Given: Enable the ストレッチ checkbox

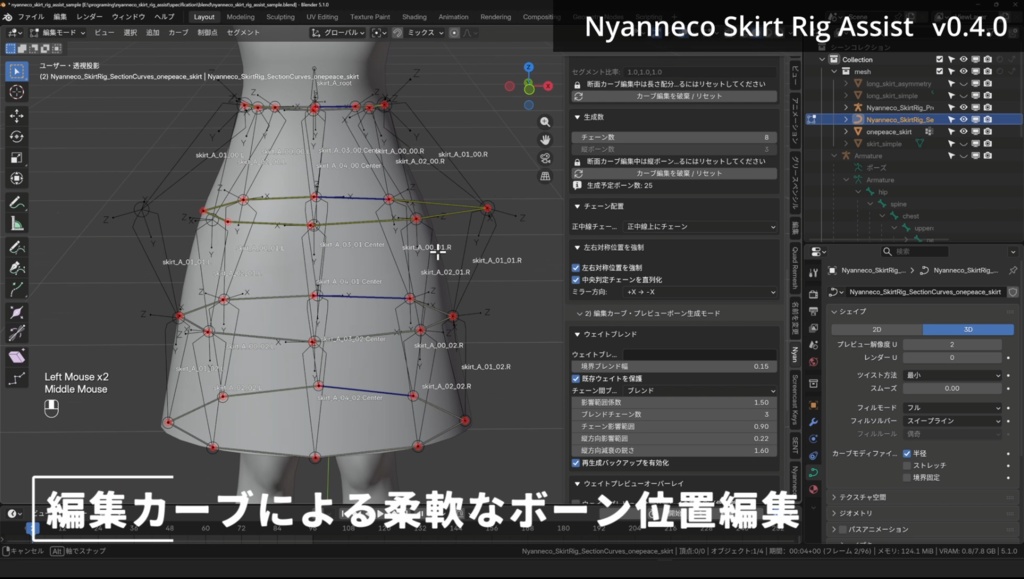Looking at the screenshot, I should coord(906,465).
